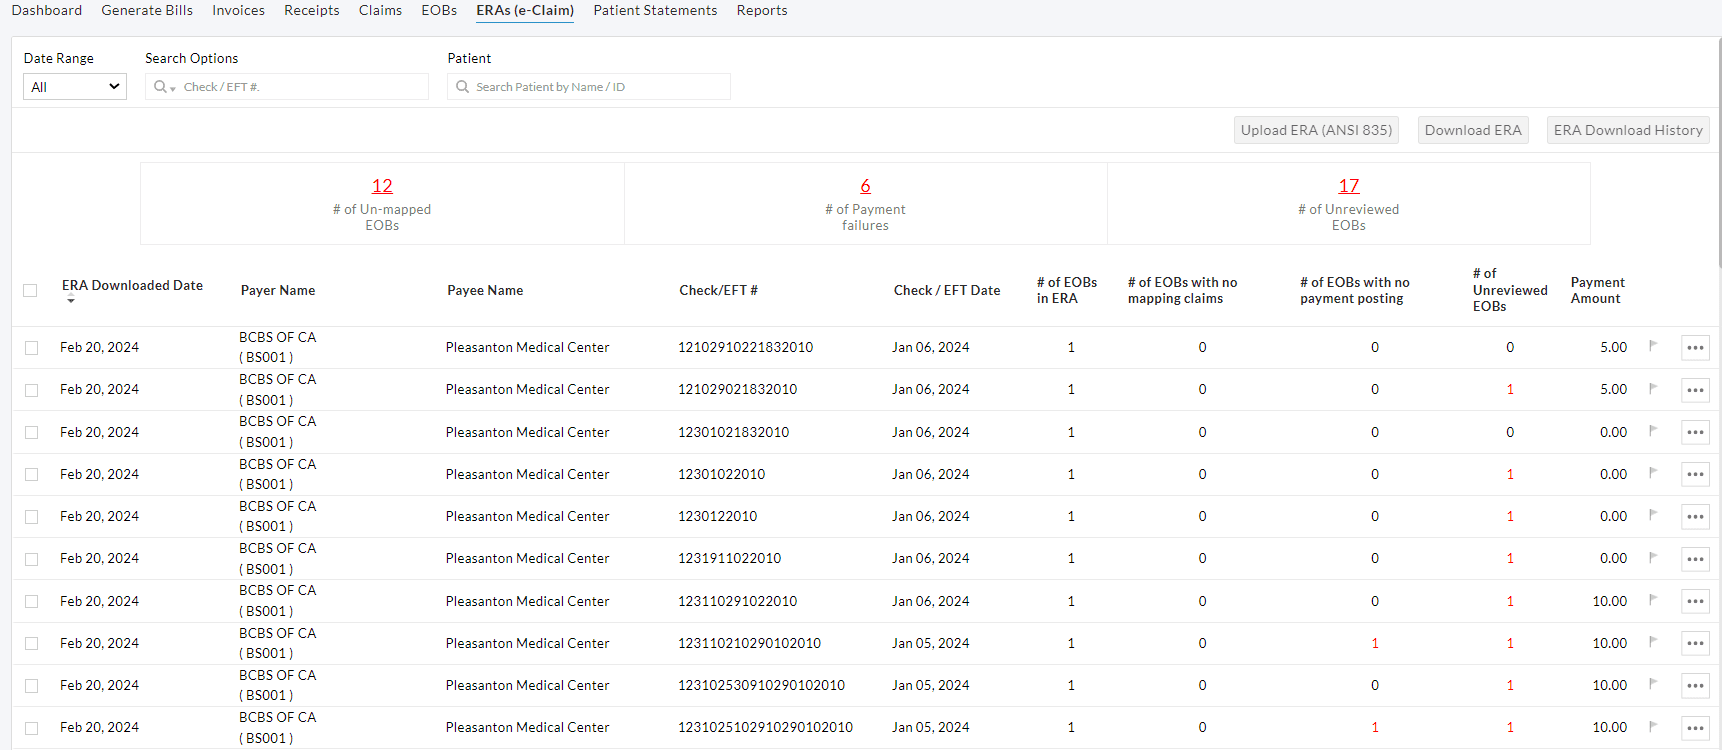Click flag icon for check 12301022010
Screen dimensions: 1722x750
[1653, 473]
